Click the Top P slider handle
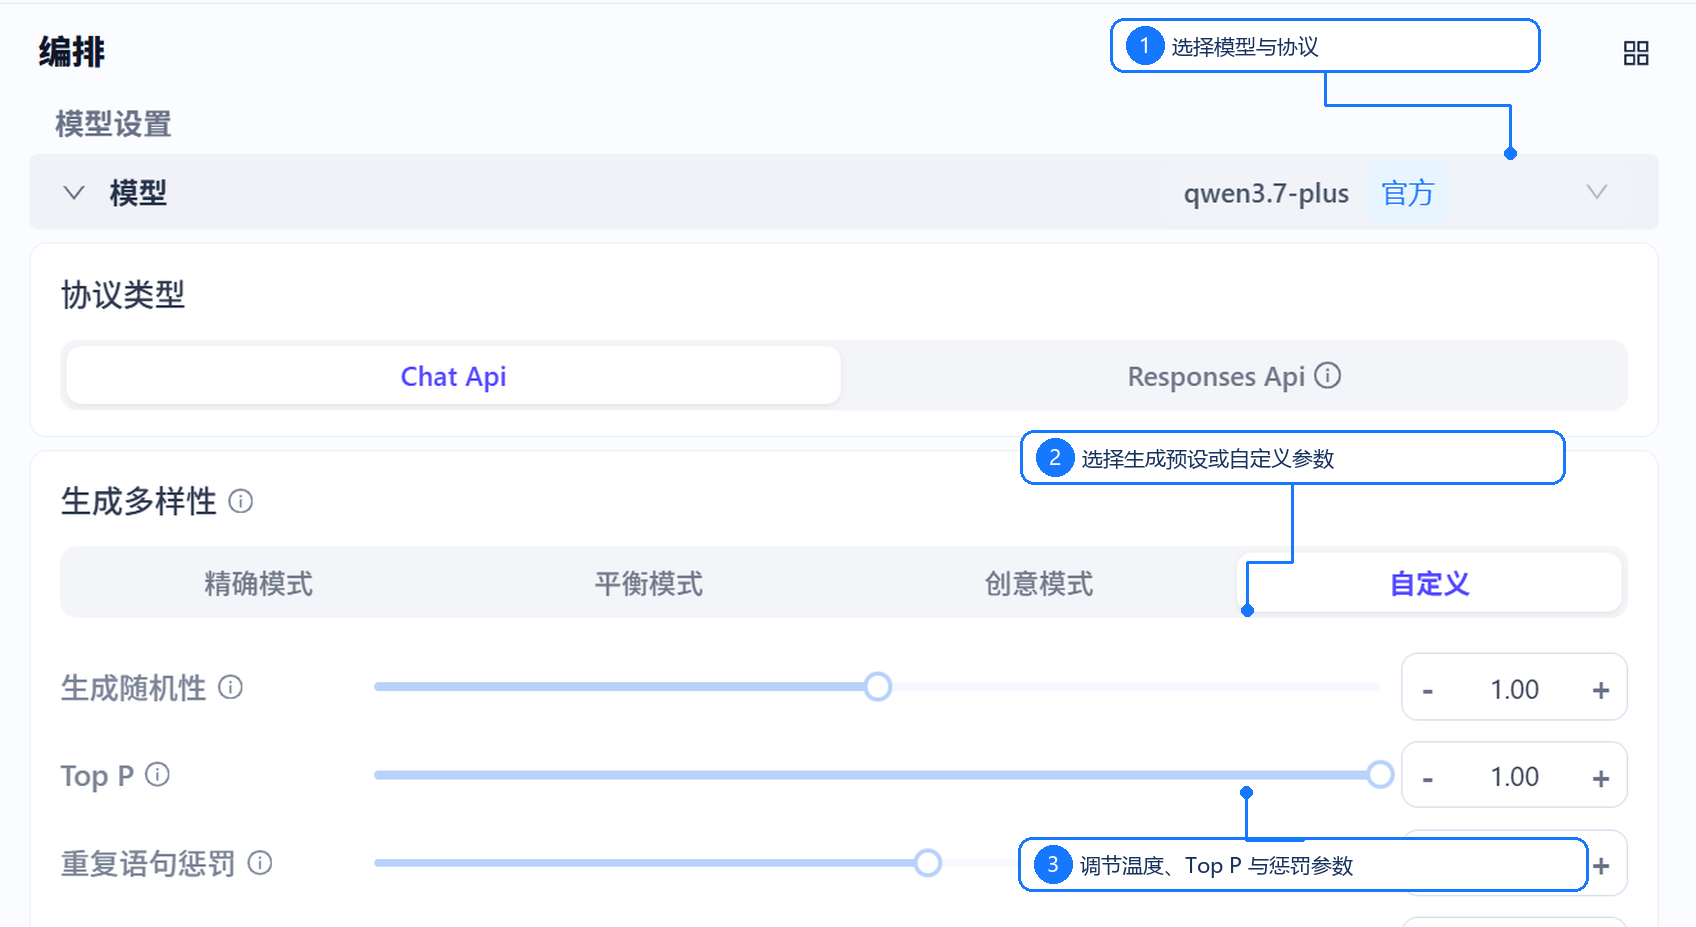Screen dimensions: 1696x927 tap(1380, 774)
